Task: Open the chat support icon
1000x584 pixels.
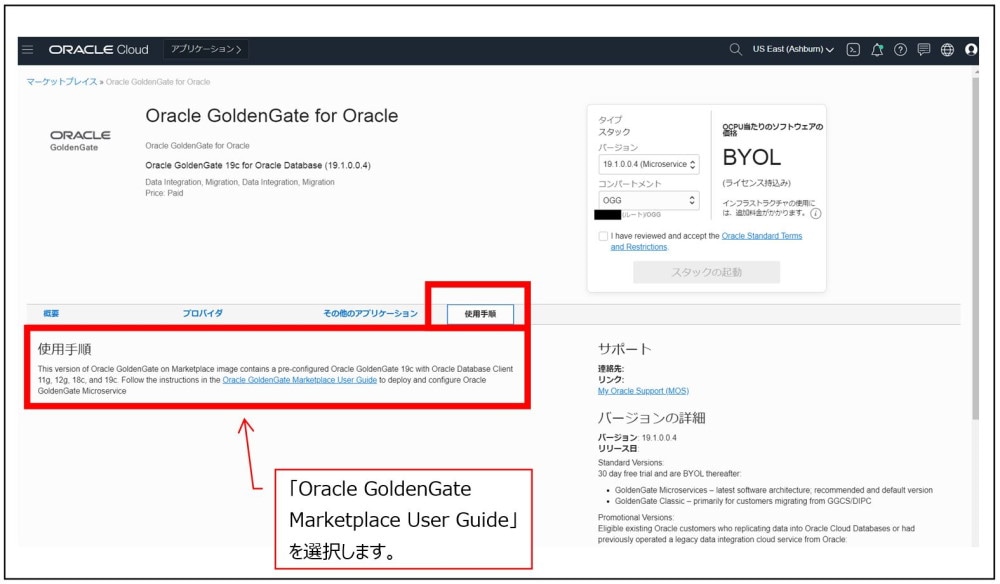Action: point(923,50)
